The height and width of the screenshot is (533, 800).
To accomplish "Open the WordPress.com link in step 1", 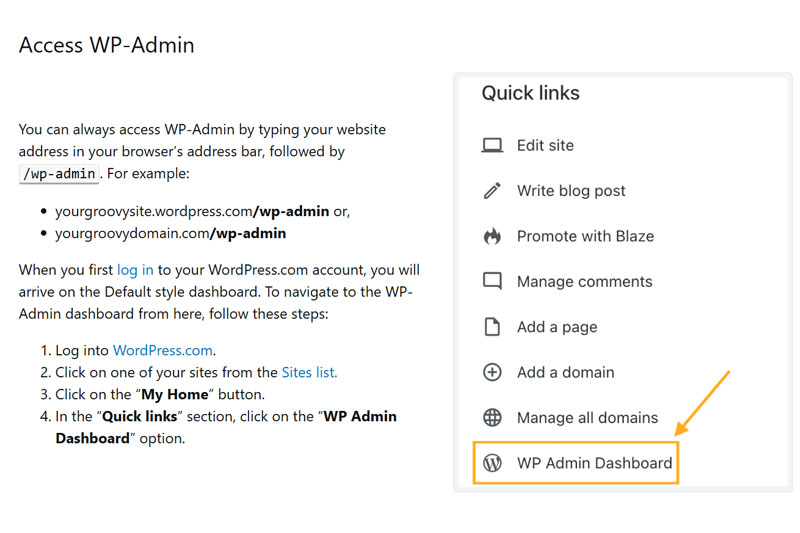I will point(163,350).
